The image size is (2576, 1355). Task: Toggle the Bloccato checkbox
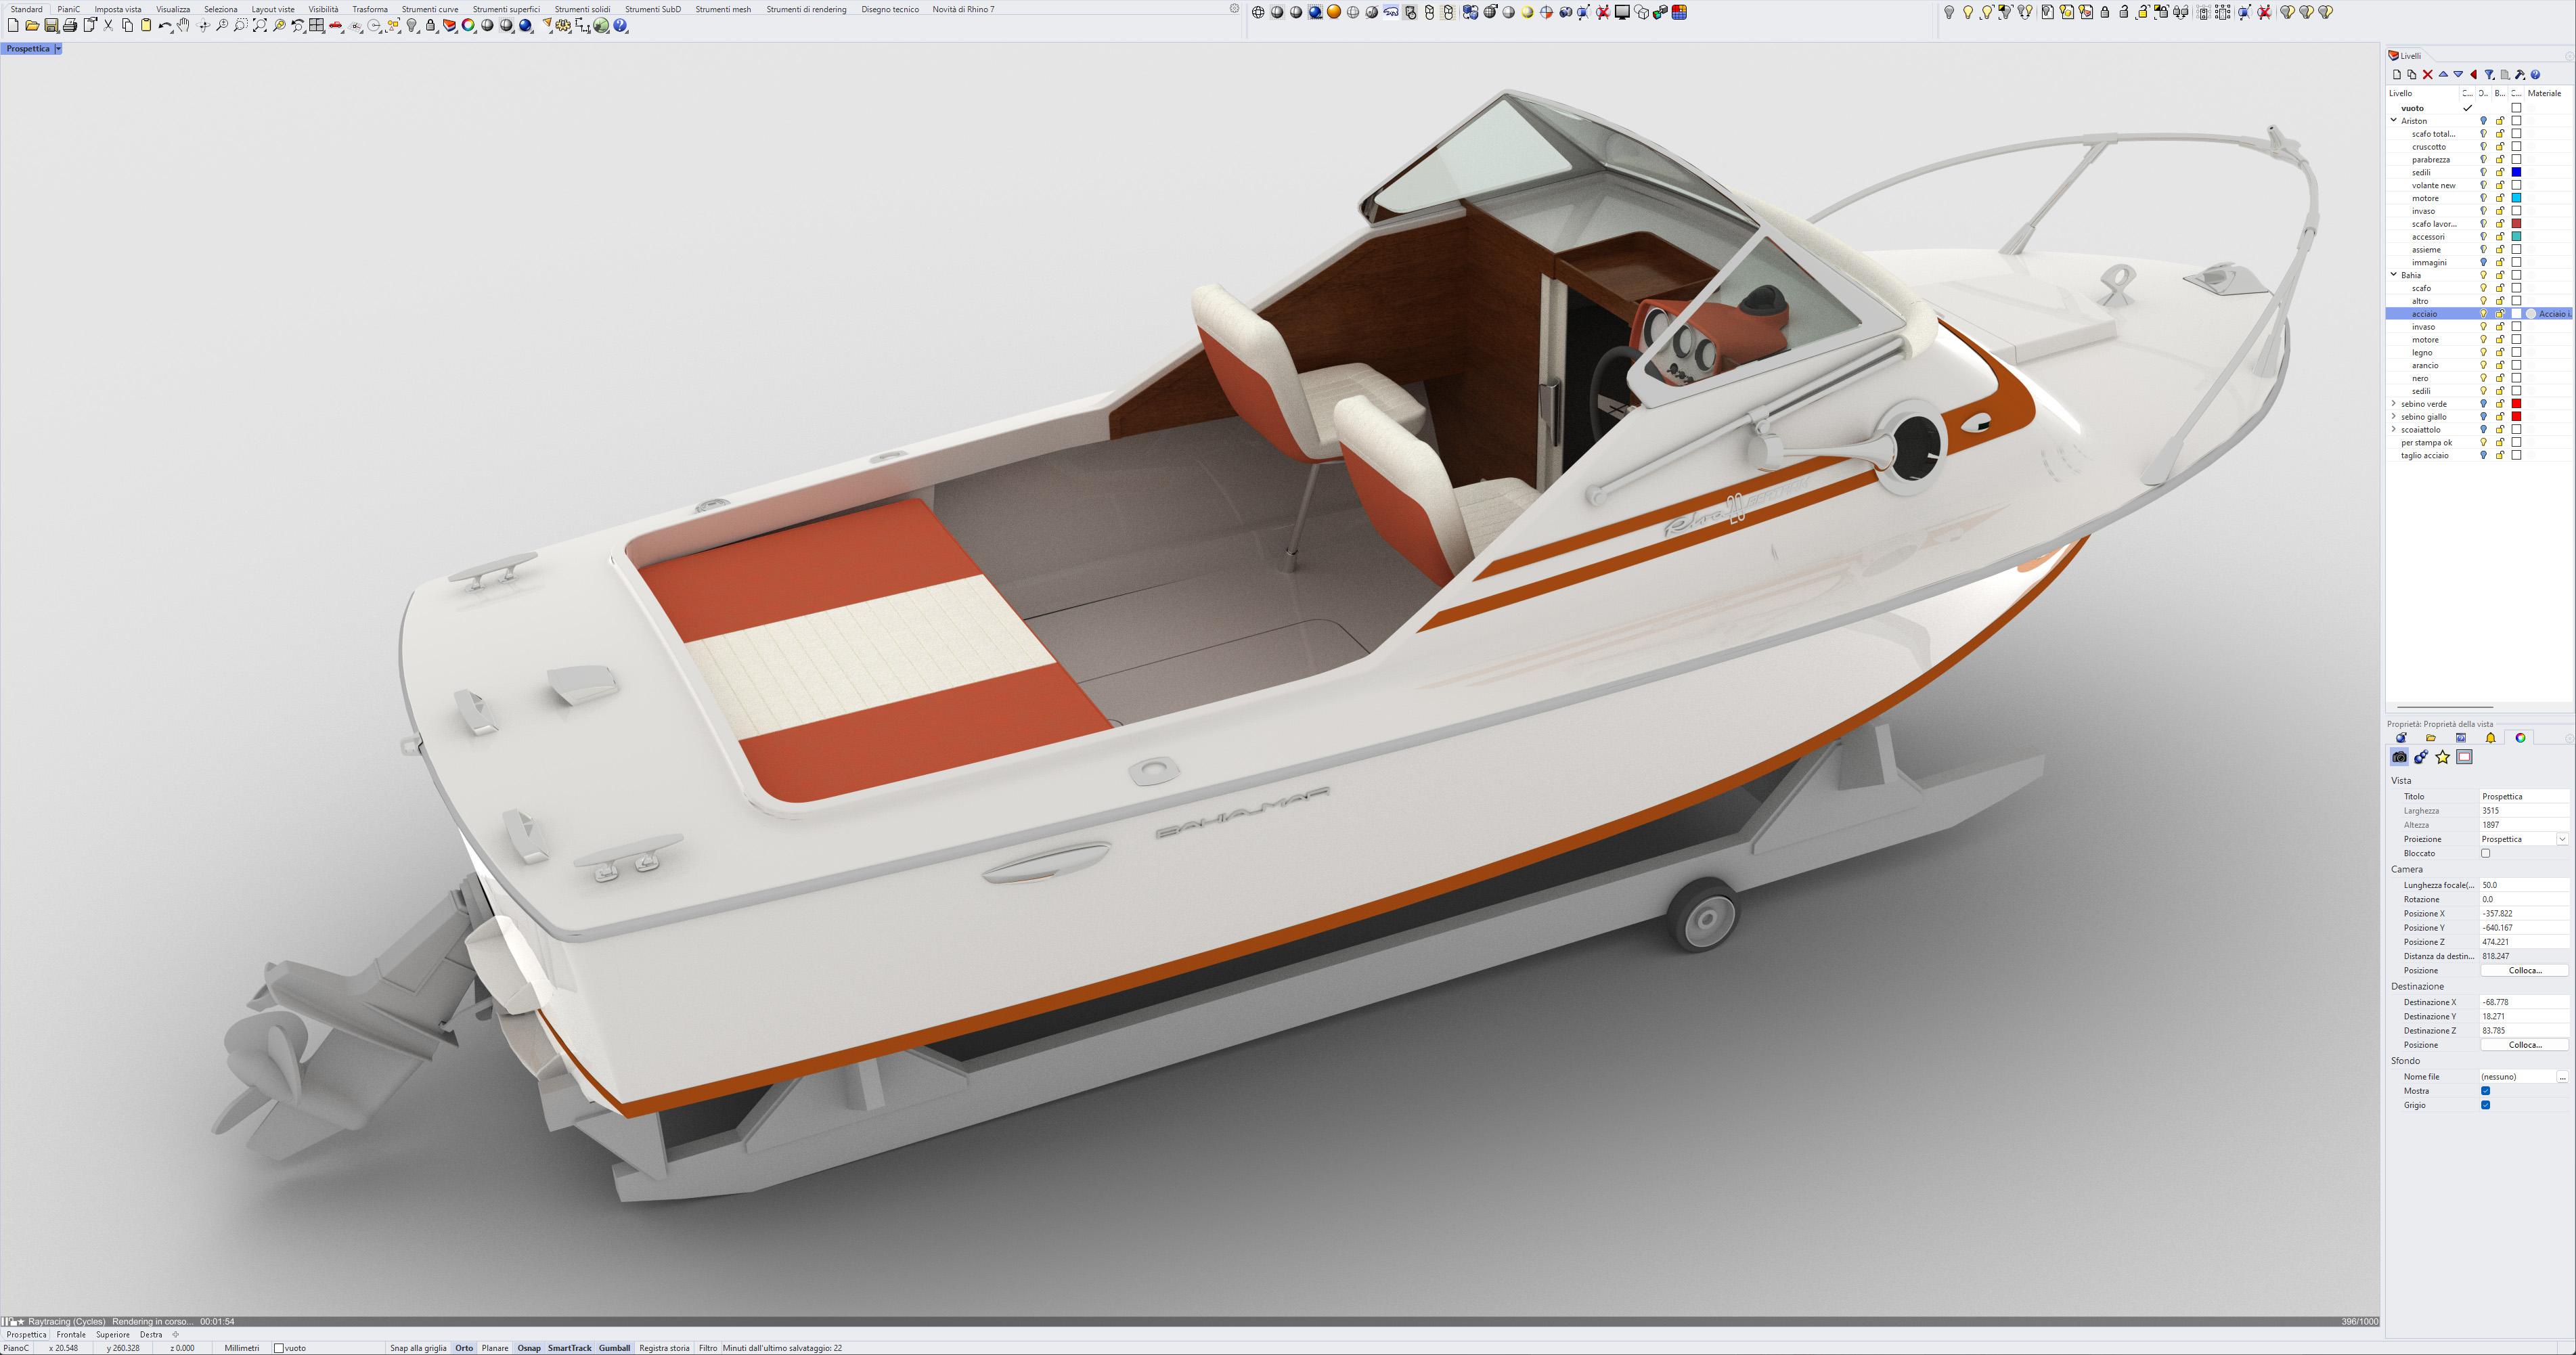2485,853
